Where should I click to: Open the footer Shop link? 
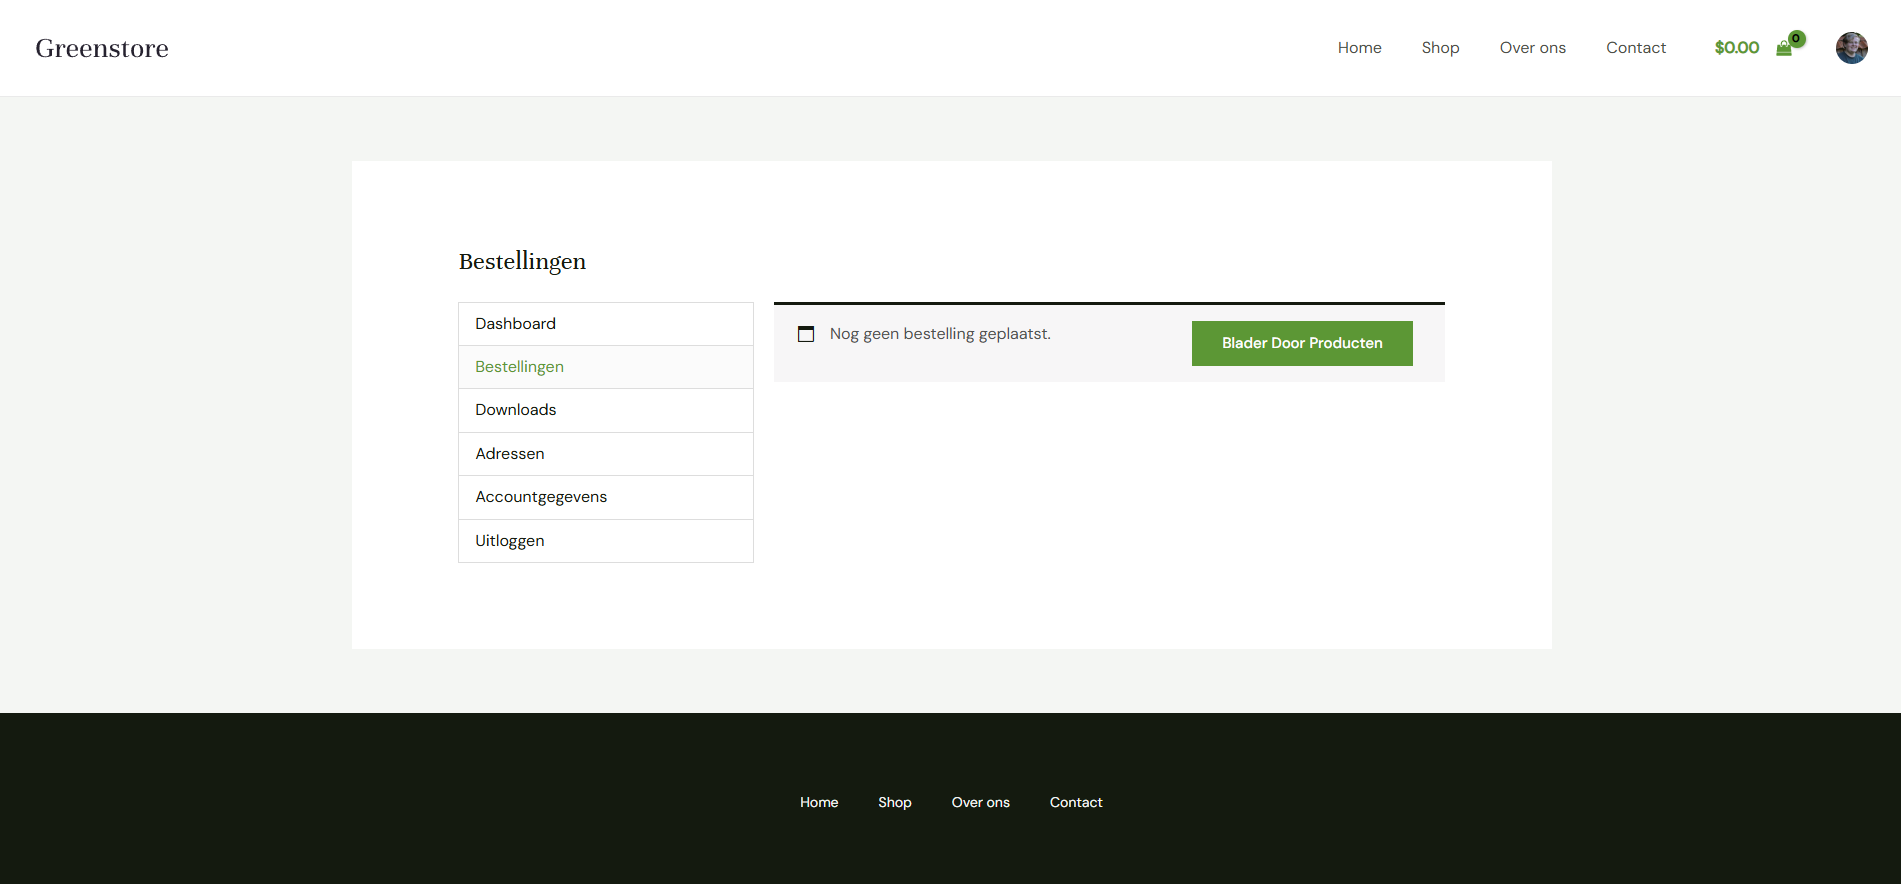894,802
